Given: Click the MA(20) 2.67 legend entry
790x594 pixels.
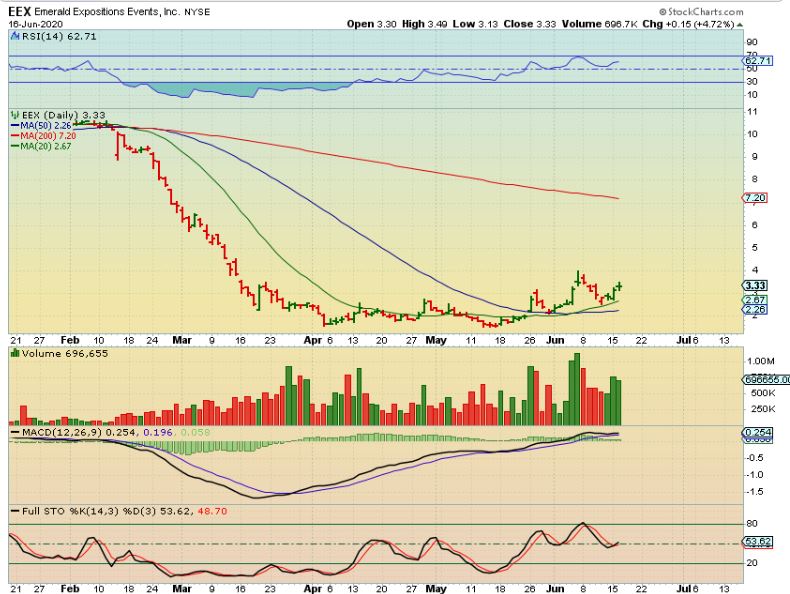Looking at the screenshot, I should 45,146.
